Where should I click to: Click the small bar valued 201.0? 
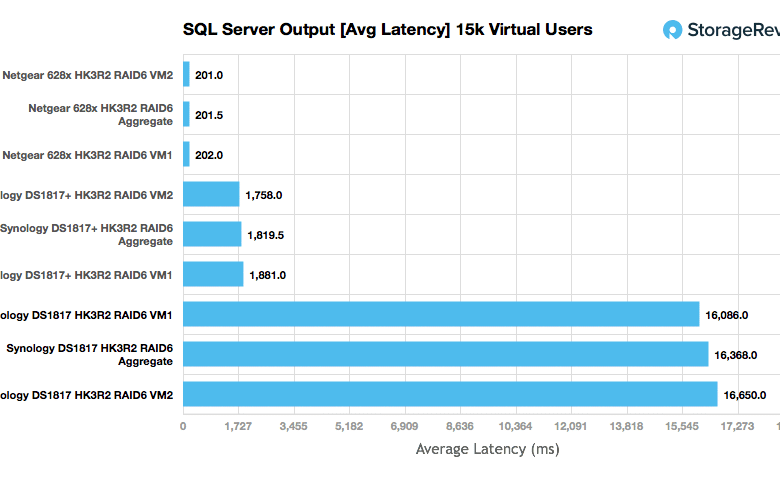[x=186, y=74]
